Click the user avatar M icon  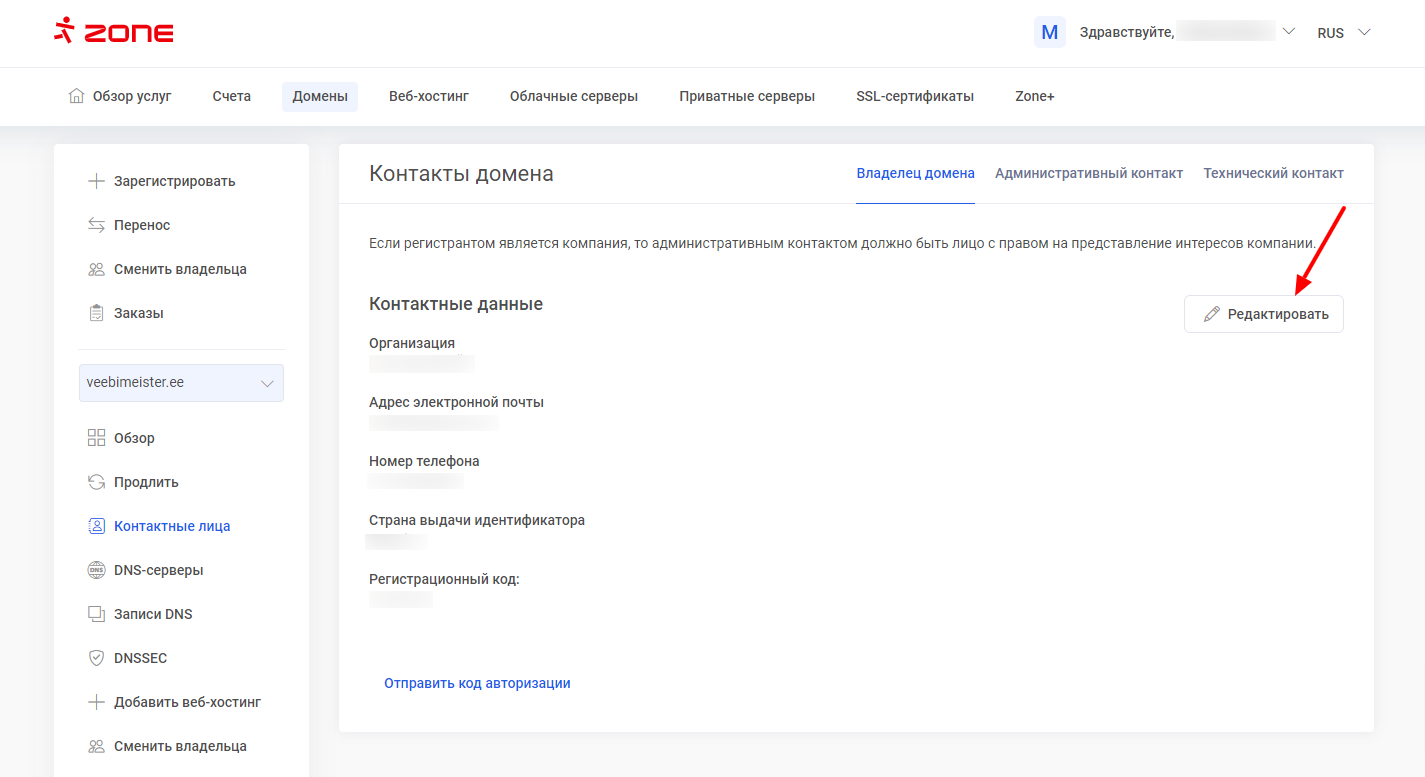[1049, 32]
